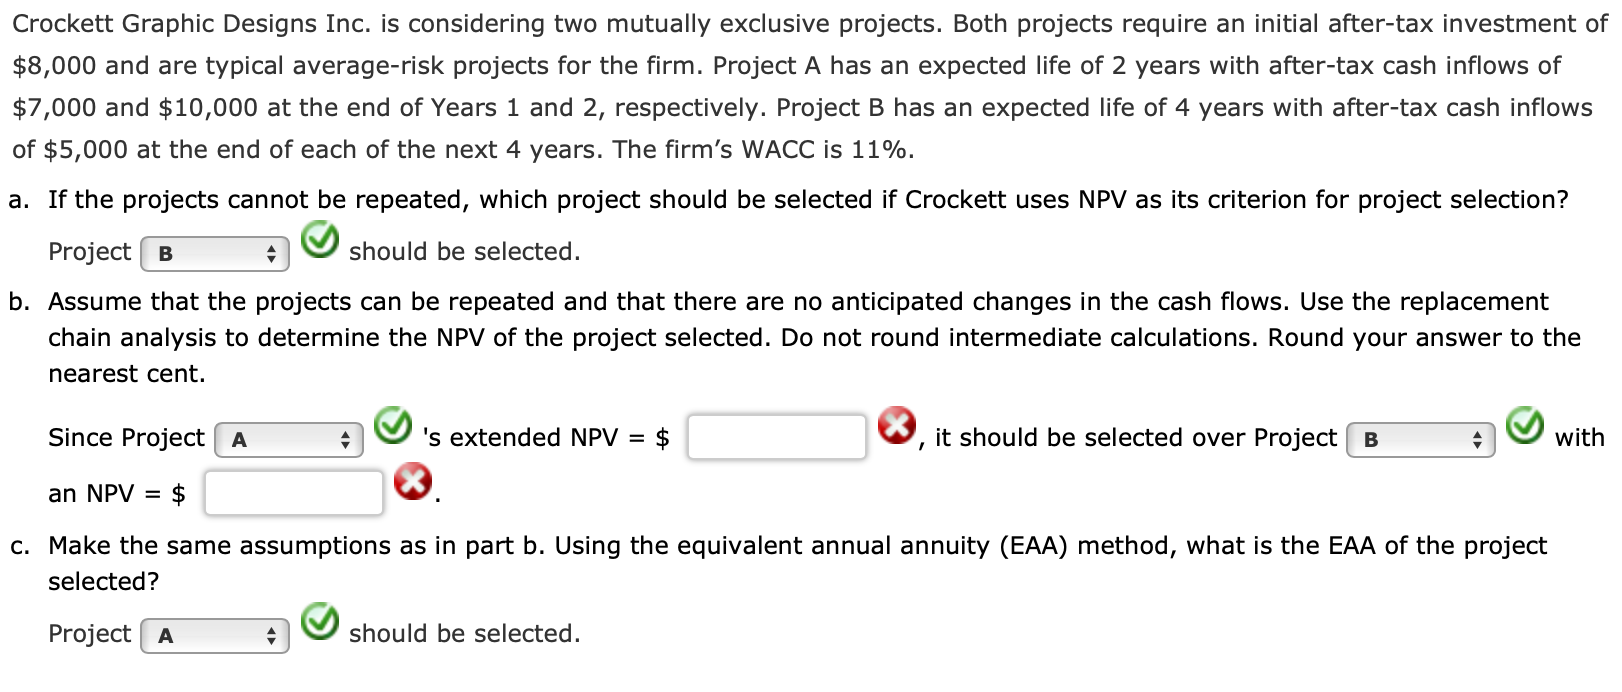Click the Crockett Graphic Designs problem paragraph

pyautogui.click(x=810, y=87)
